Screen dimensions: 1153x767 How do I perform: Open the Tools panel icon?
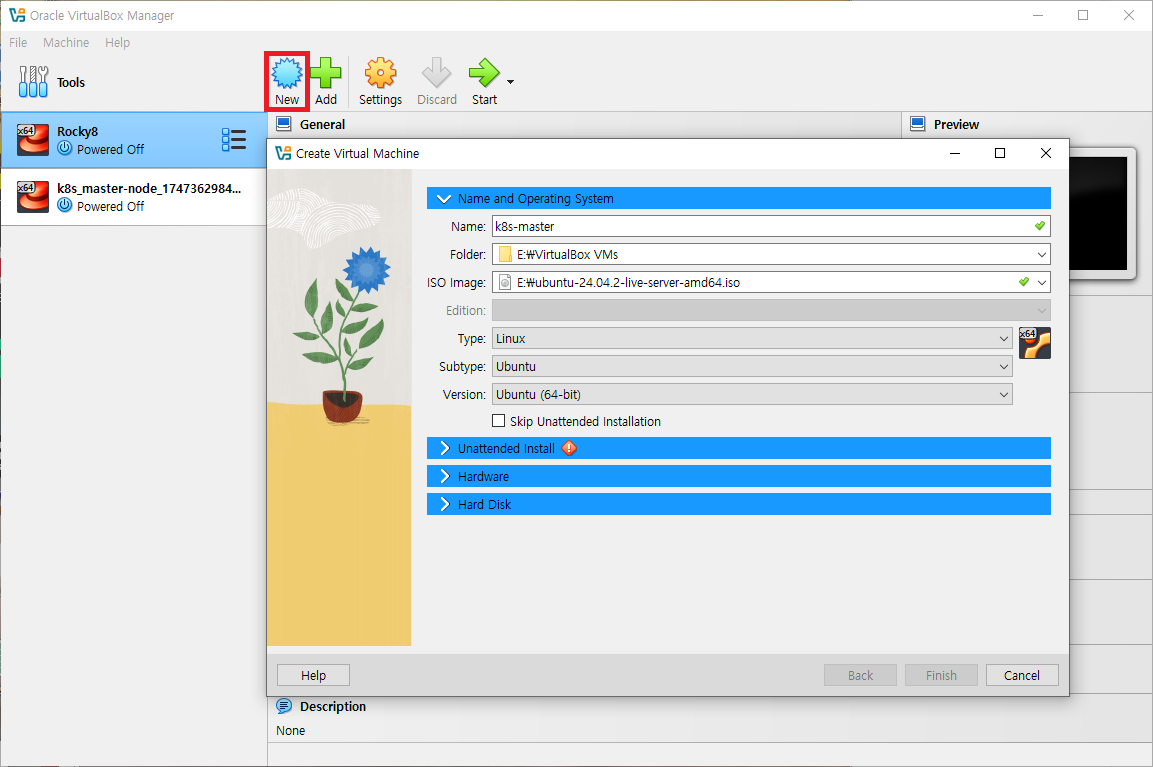pos(33,82)
